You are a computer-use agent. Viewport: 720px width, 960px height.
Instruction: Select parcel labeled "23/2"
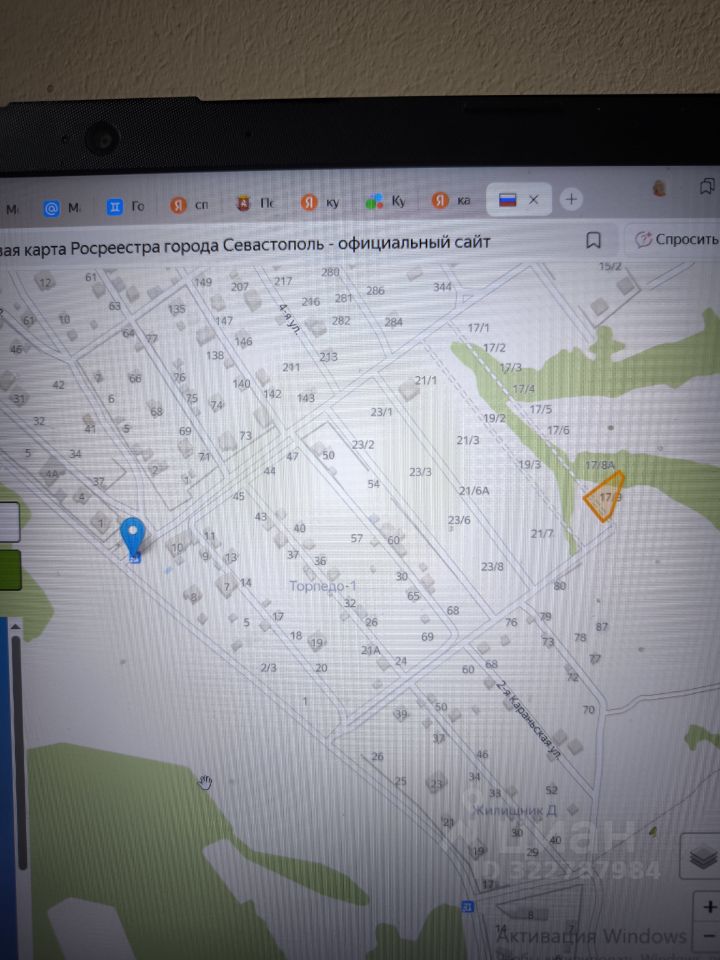click(x=363, y=444)
